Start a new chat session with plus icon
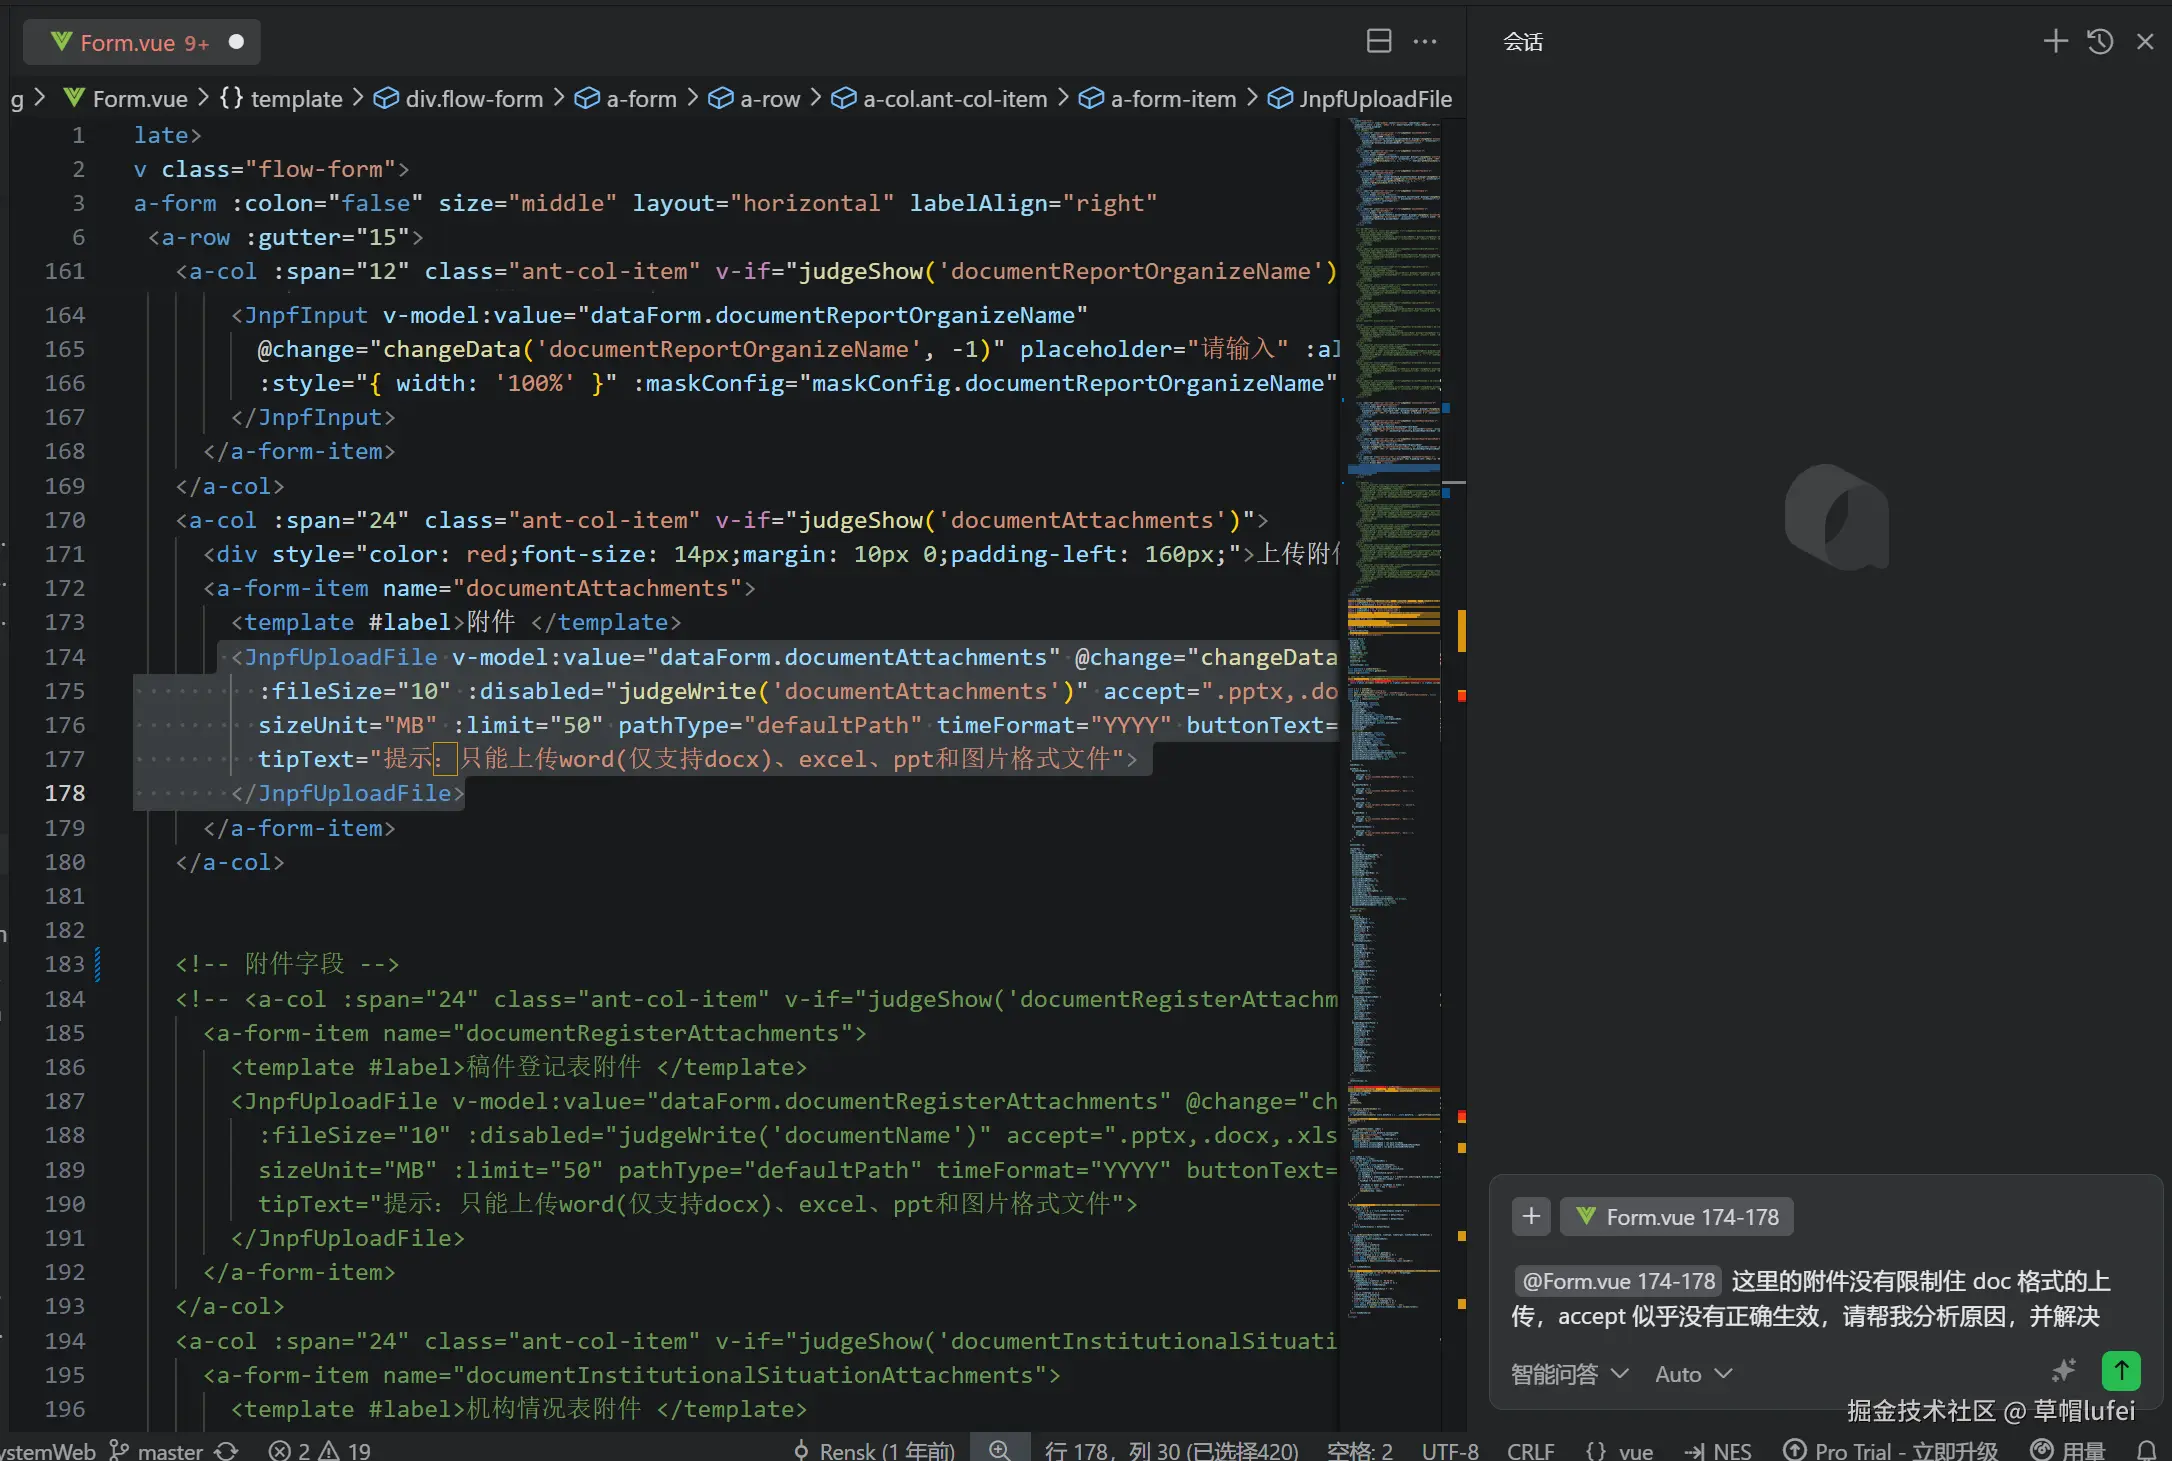 (2055, 41)
